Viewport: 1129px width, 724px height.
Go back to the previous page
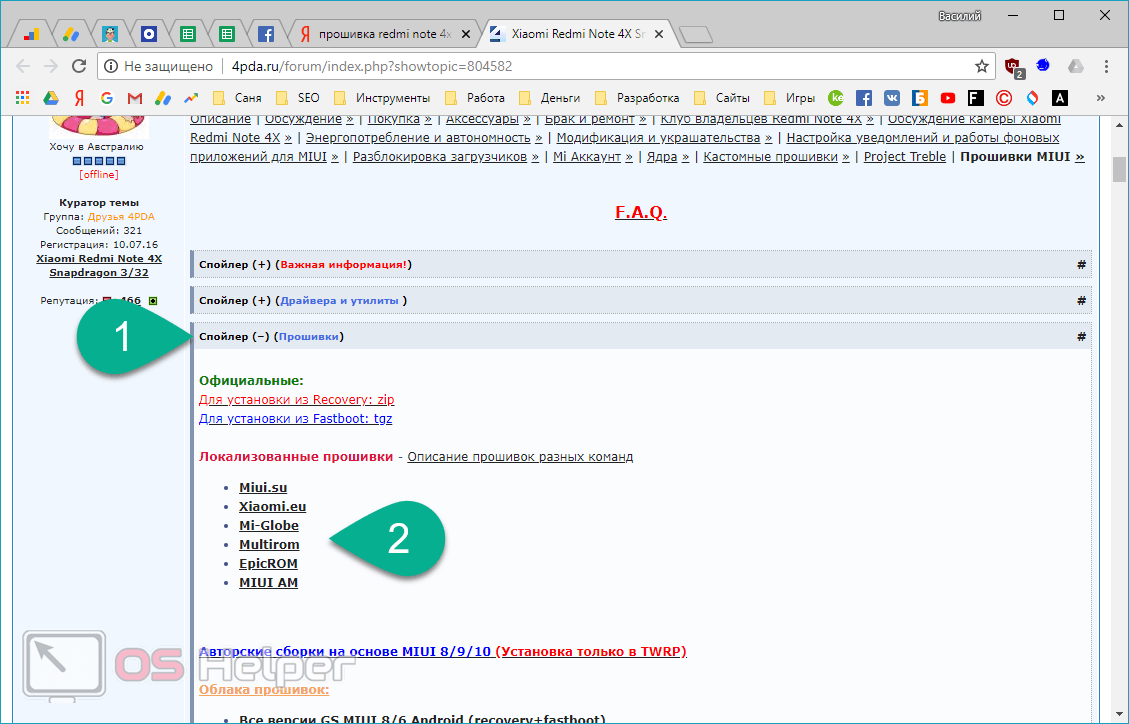pos(23,66)
